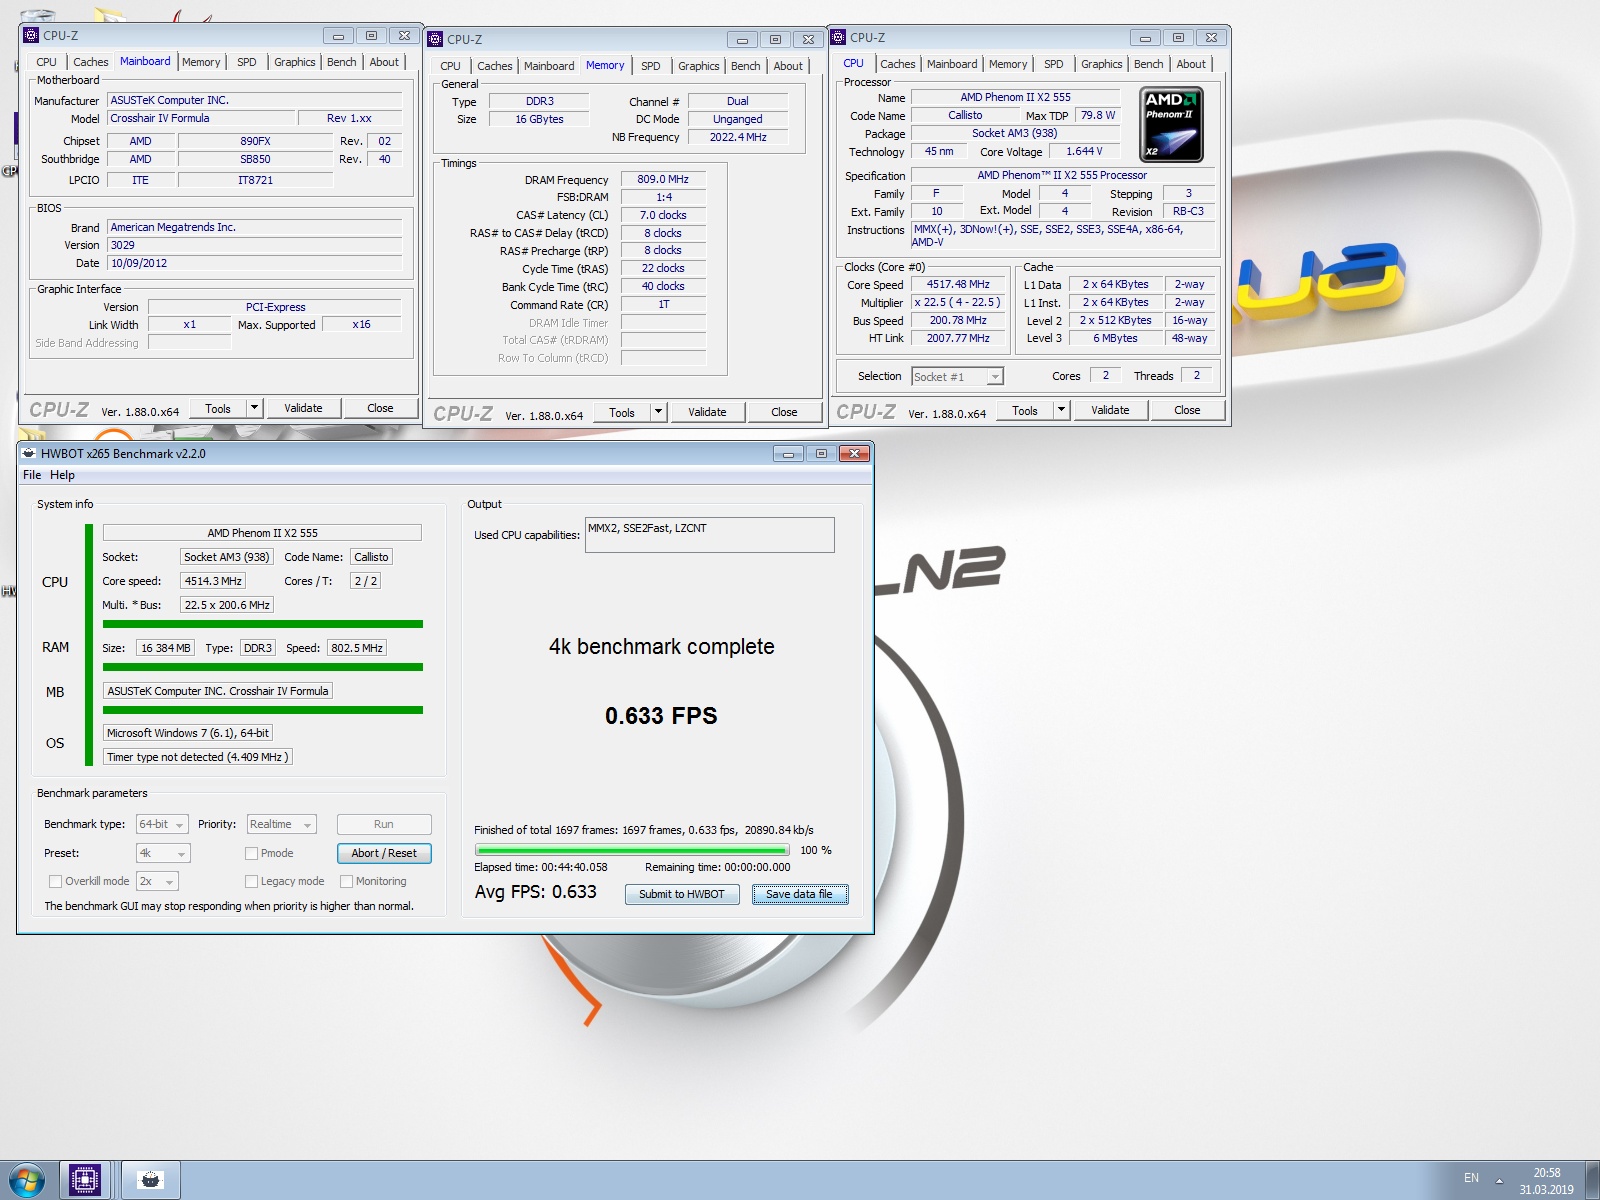The width and height of the screenshot is (1600, 1200).
Task: Click Tools button in CPU-Z CPU window
Action: pos(1025,410)
